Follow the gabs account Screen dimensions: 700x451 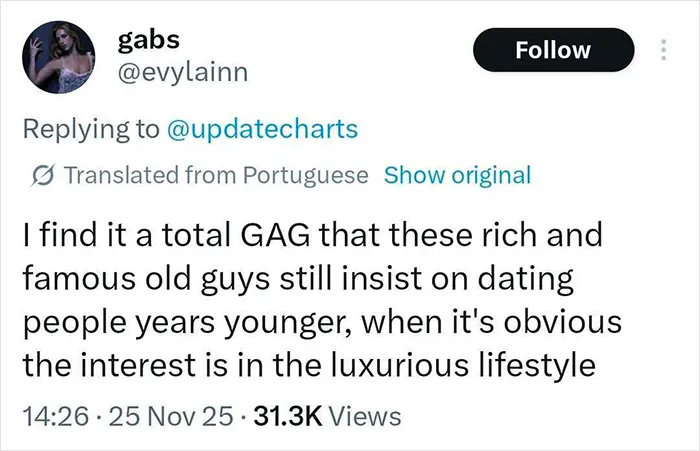pos(553,50)
